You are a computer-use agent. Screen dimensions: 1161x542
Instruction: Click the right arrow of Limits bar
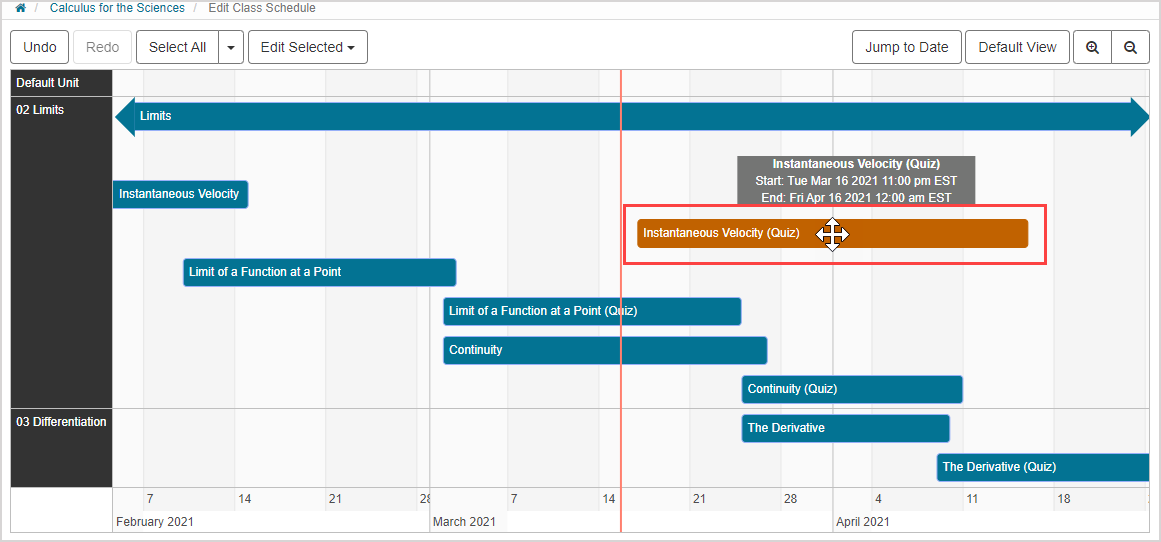click(x=1139, y=116)
